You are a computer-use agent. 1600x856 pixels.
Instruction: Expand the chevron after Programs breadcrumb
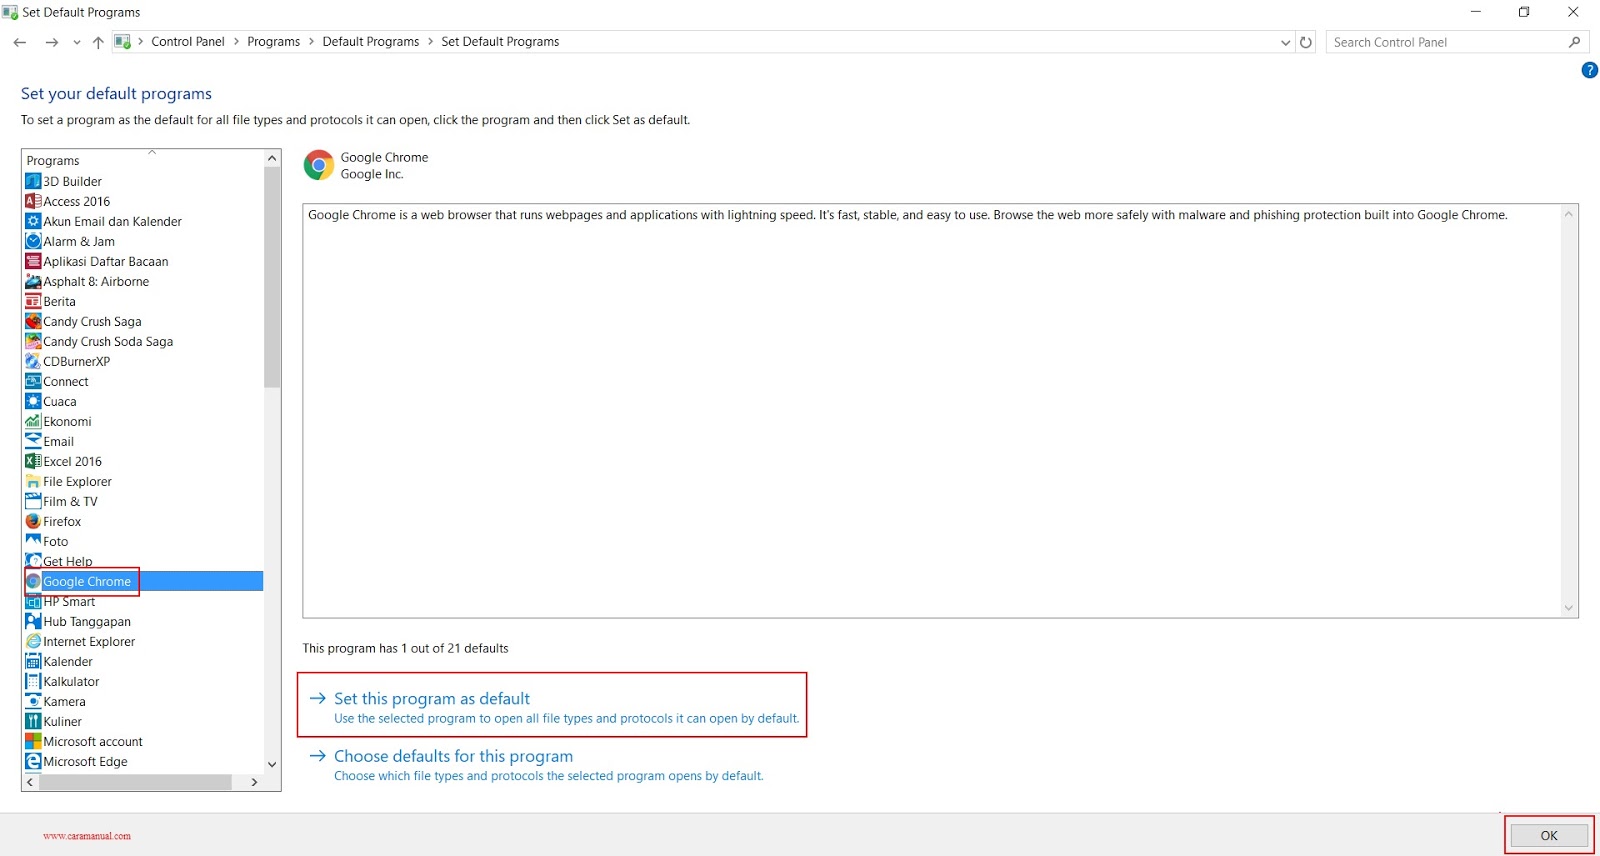point(311,42)
